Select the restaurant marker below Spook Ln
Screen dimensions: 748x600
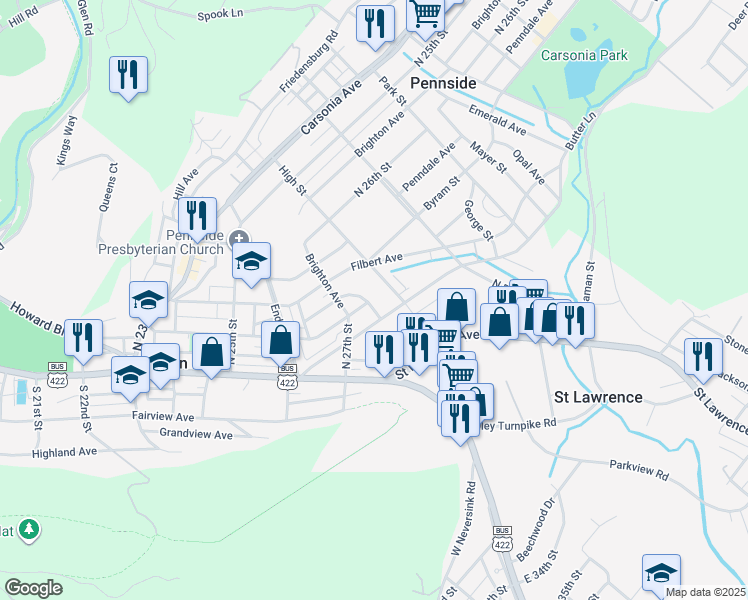point(375,25)
